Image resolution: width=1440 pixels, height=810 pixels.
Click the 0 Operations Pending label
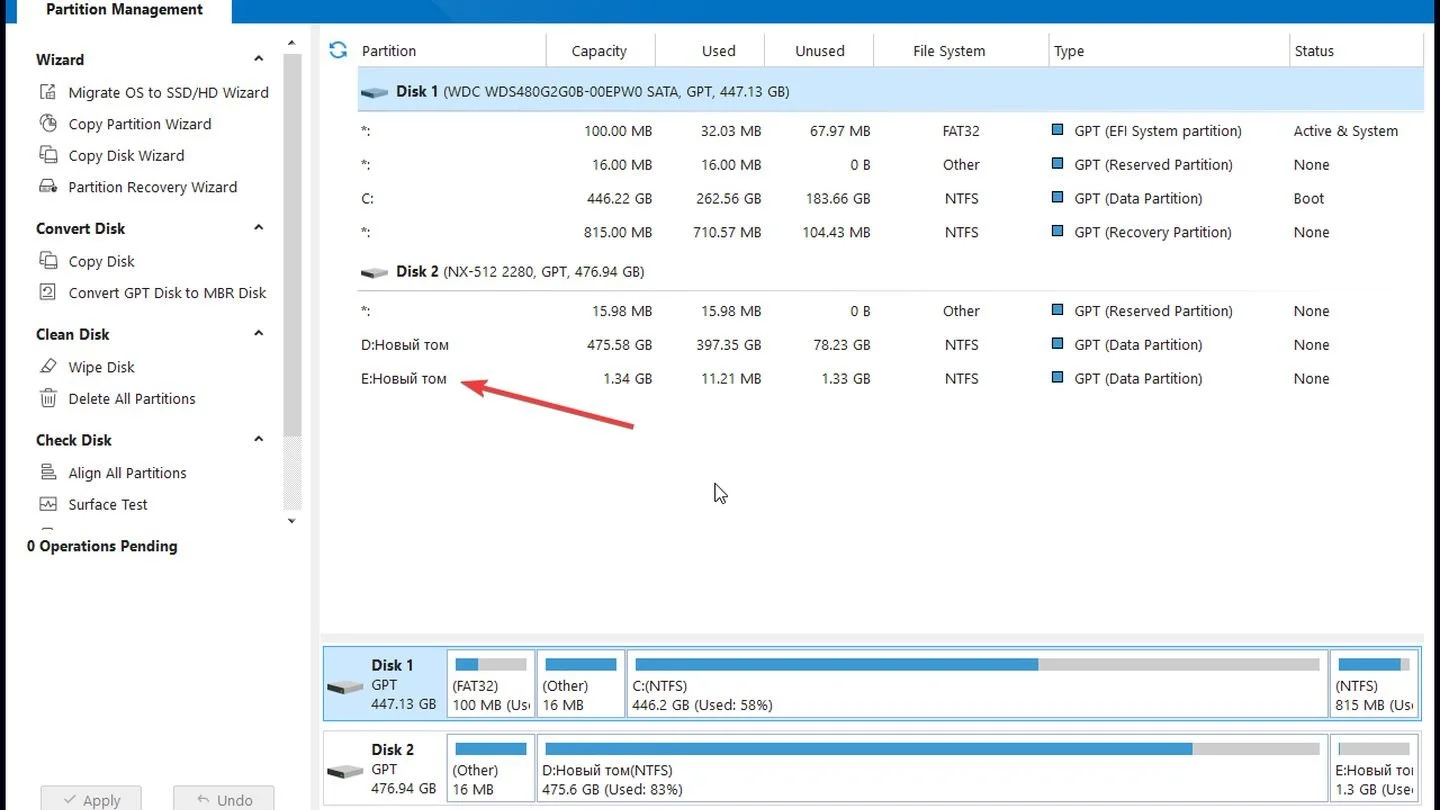[x=102, y=546]
